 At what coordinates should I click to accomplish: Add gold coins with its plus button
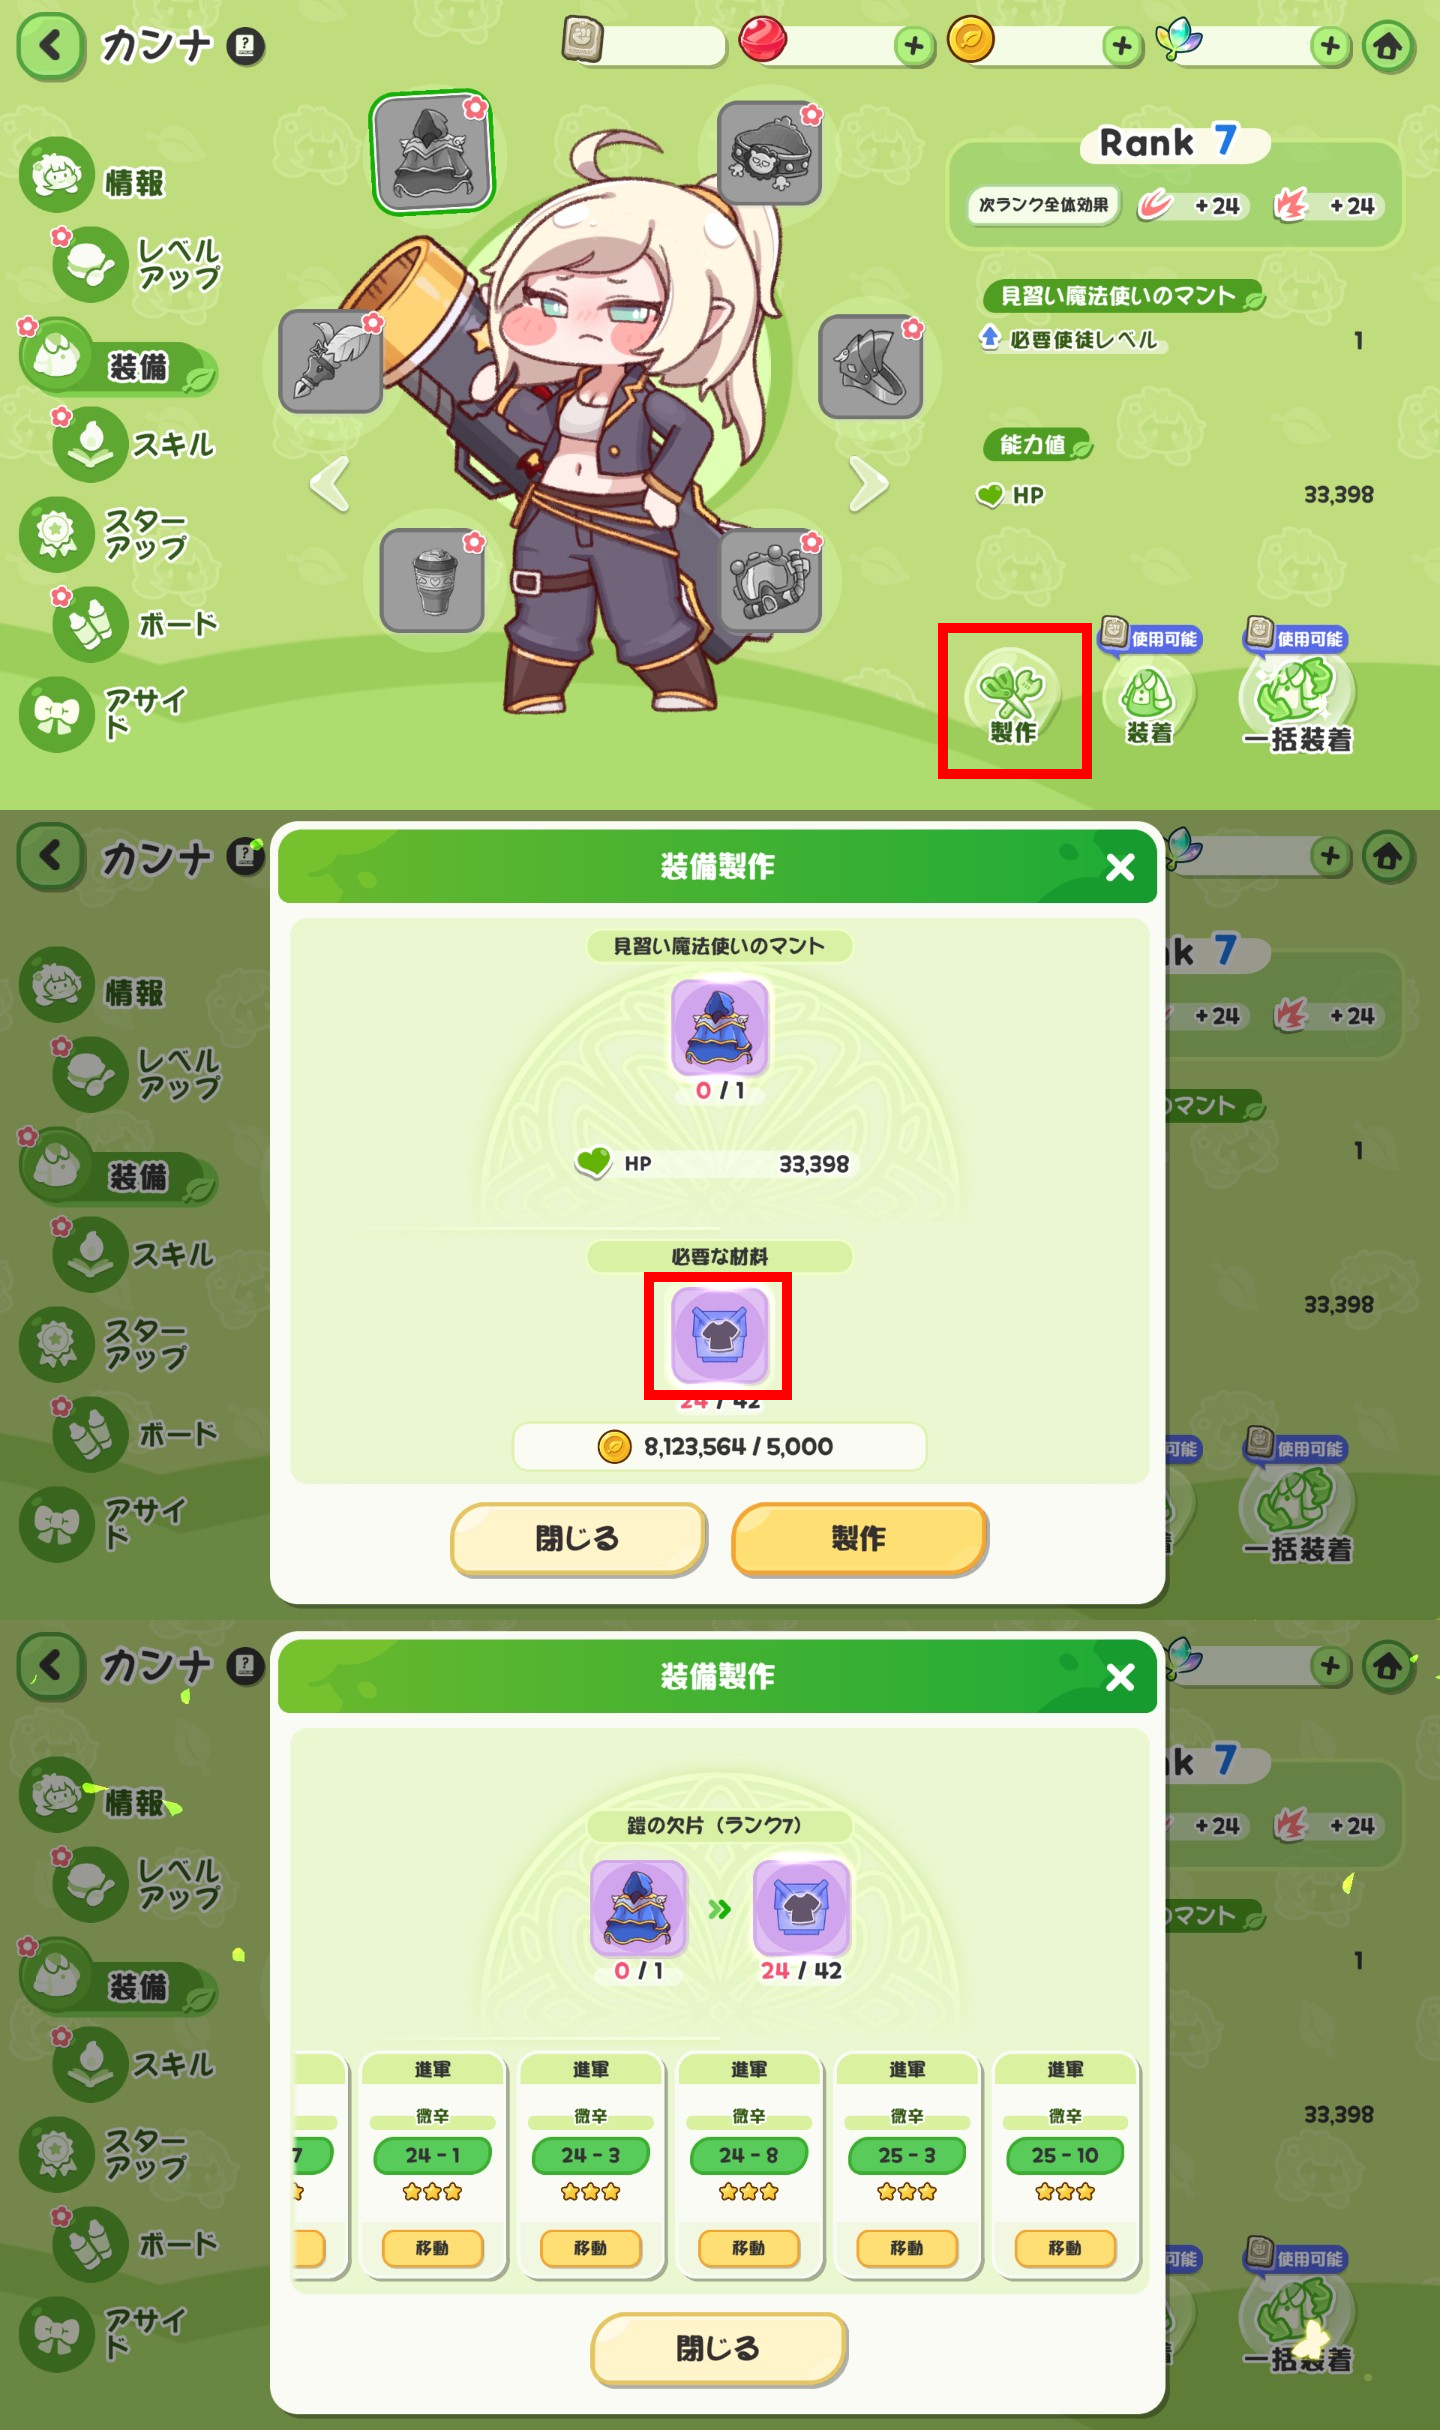tap(1122, 46)
